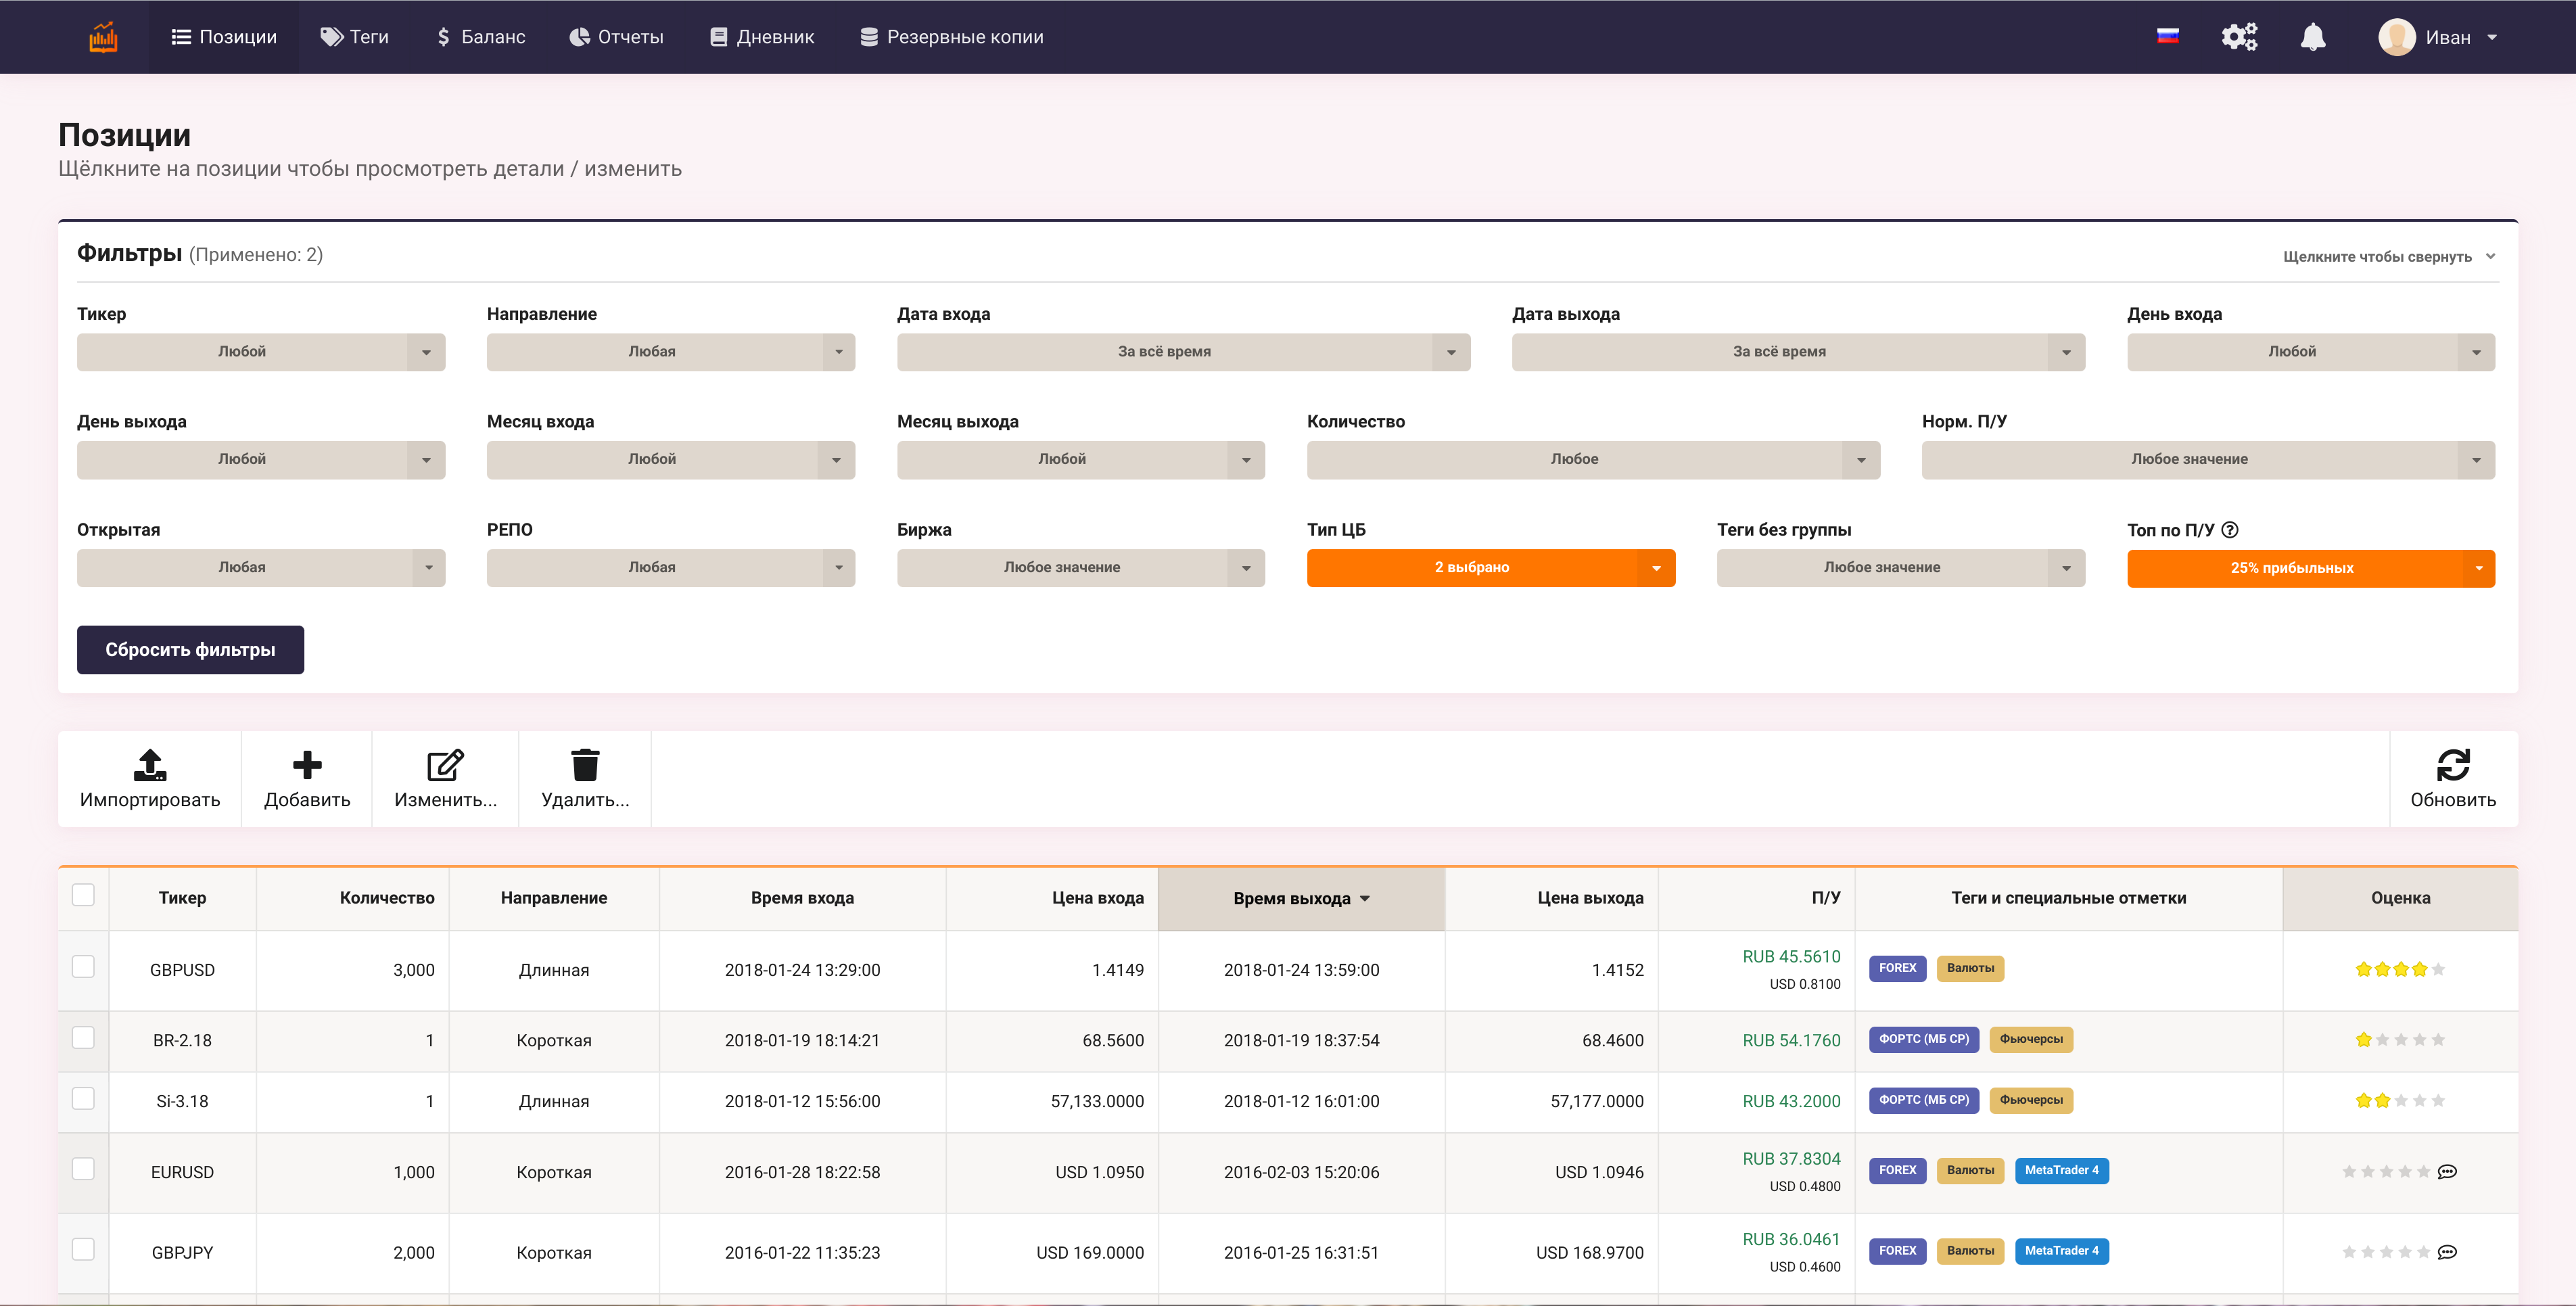
Task: Toggle the select-all header checkbox
Action: pos(84,895)
